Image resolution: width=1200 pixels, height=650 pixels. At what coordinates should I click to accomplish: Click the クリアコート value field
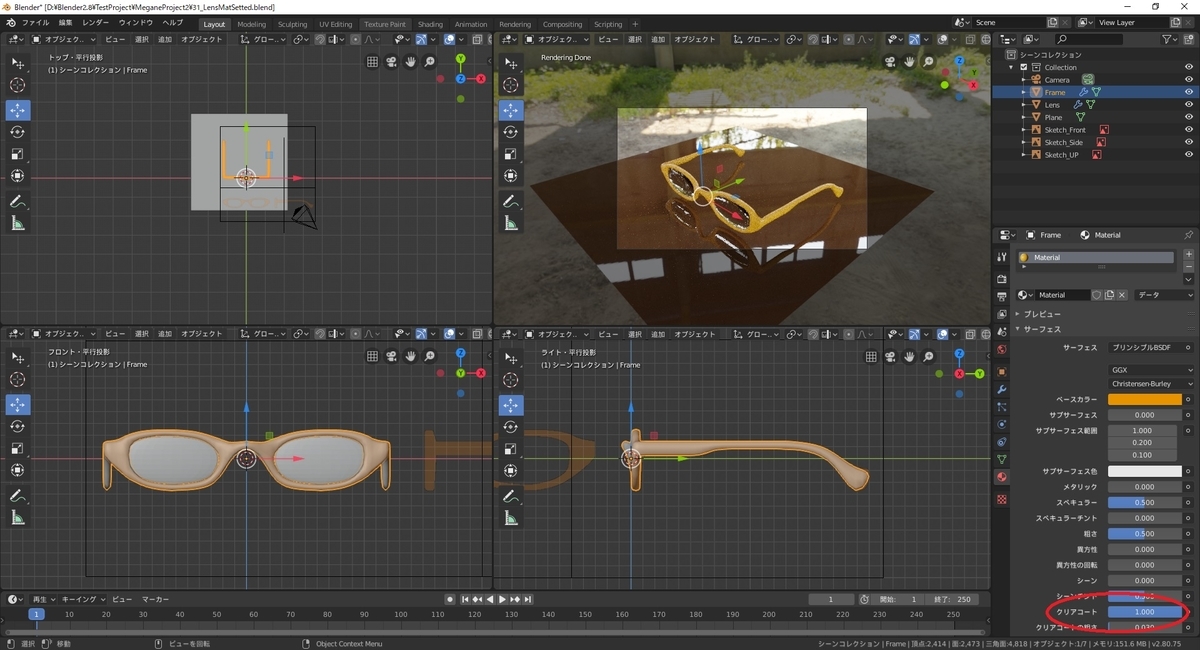(1144, 611)
